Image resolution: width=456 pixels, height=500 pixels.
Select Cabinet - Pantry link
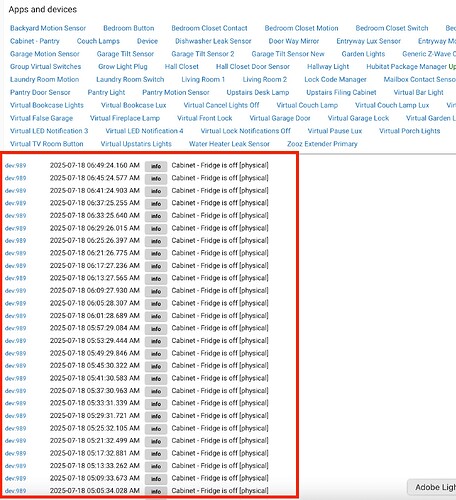[x=35, y=41]
